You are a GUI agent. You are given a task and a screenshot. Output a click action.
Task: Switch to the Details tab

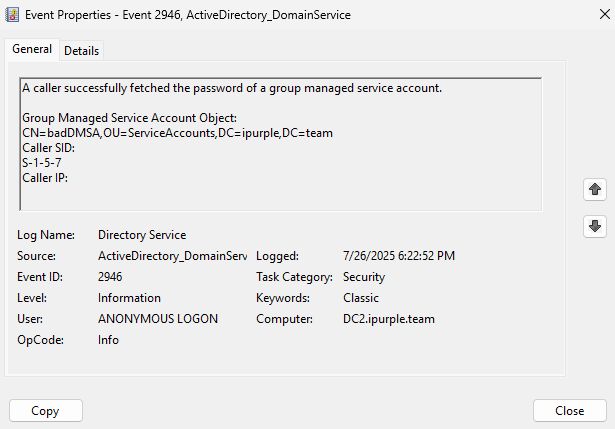82,51
